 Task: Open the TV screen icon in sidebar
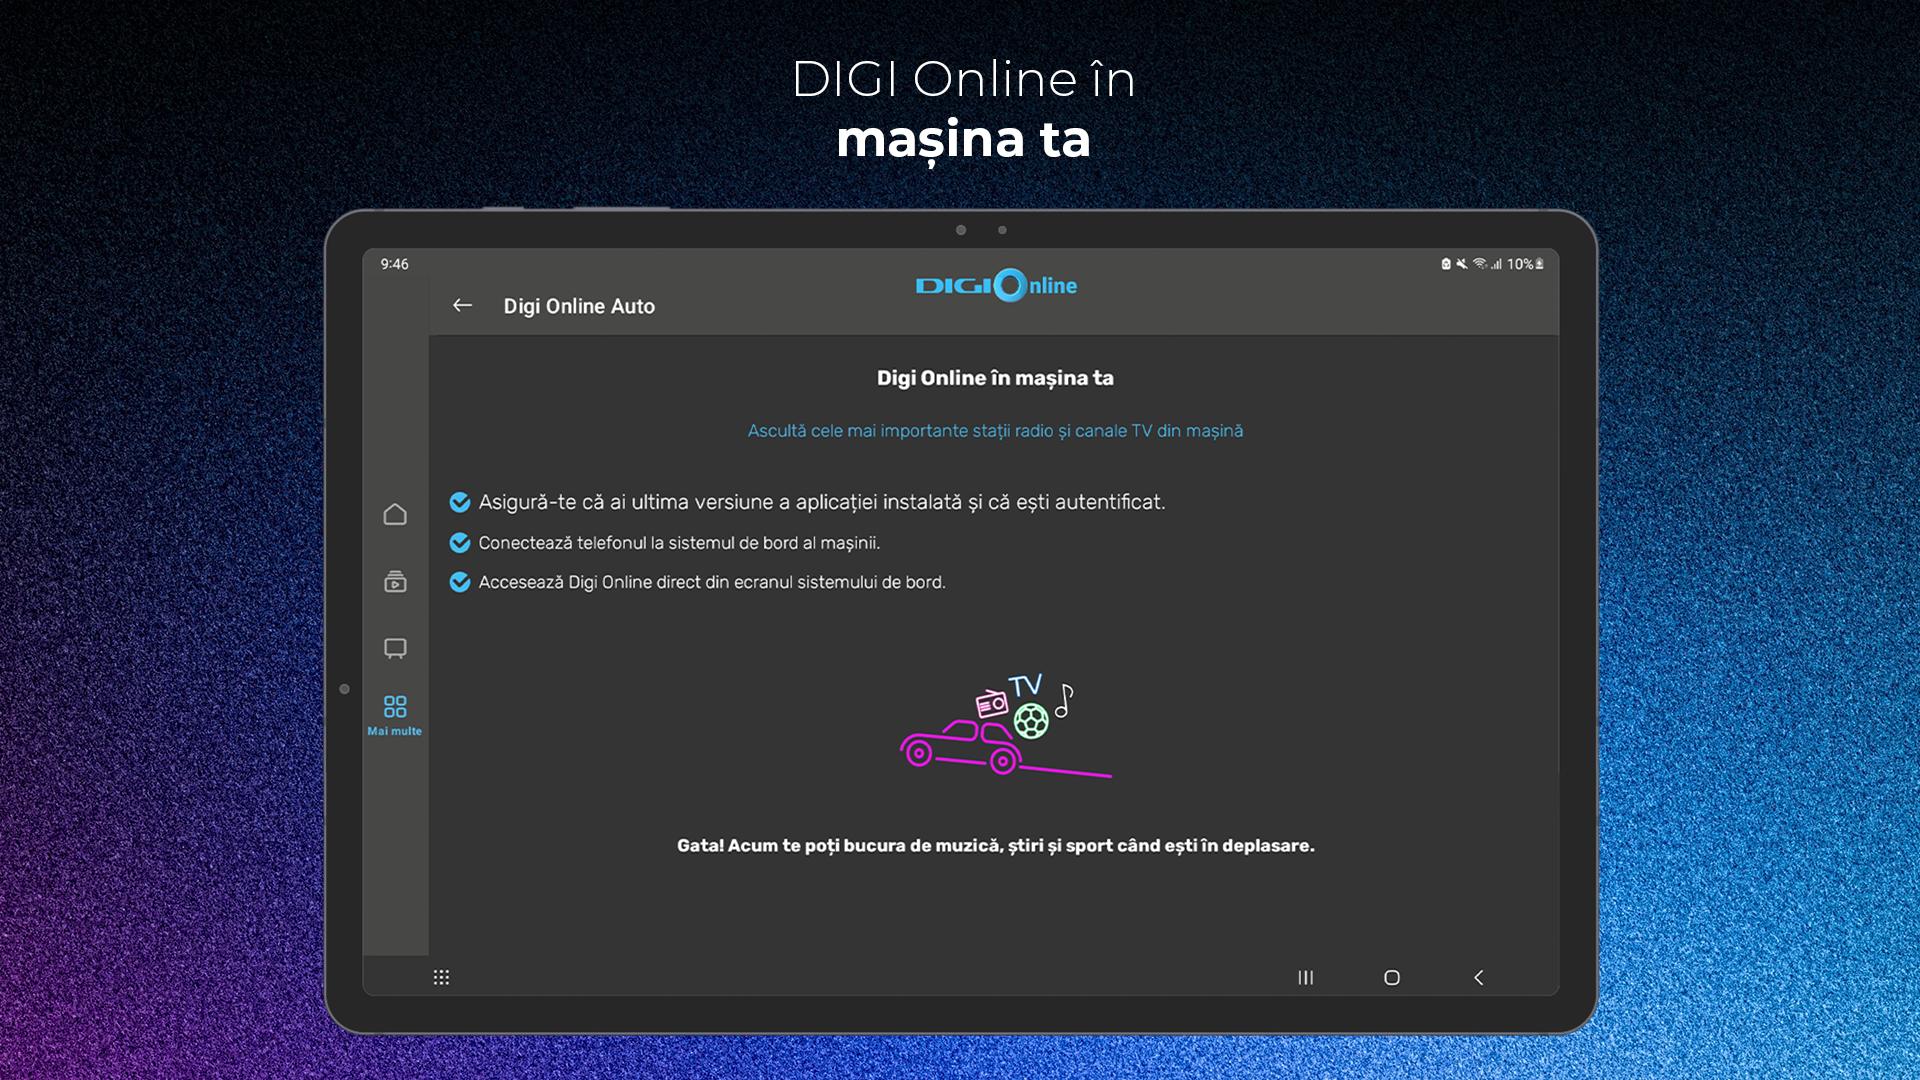pyautogui.click(x=395, y=648)
